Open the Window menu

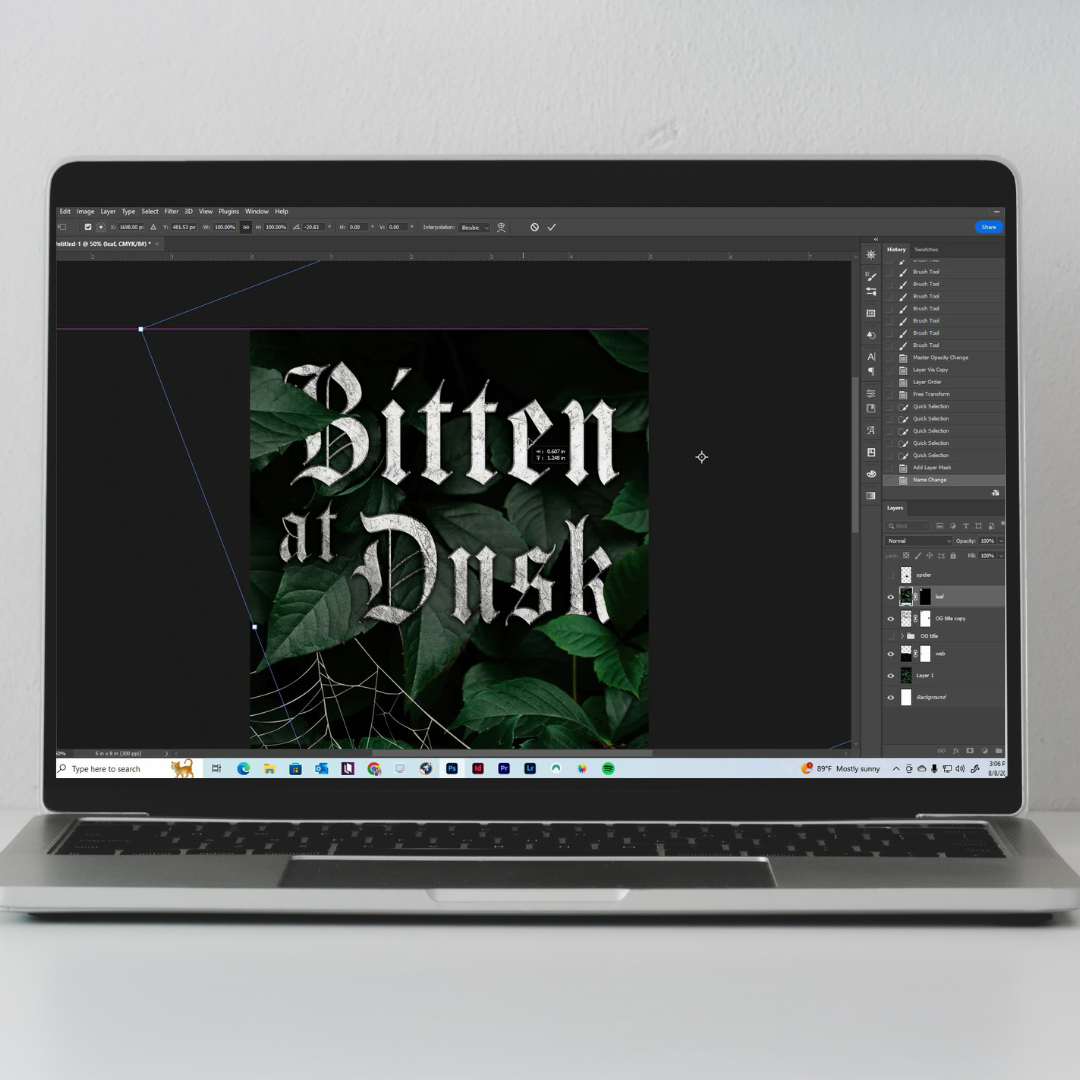click(x=257, y=211)
